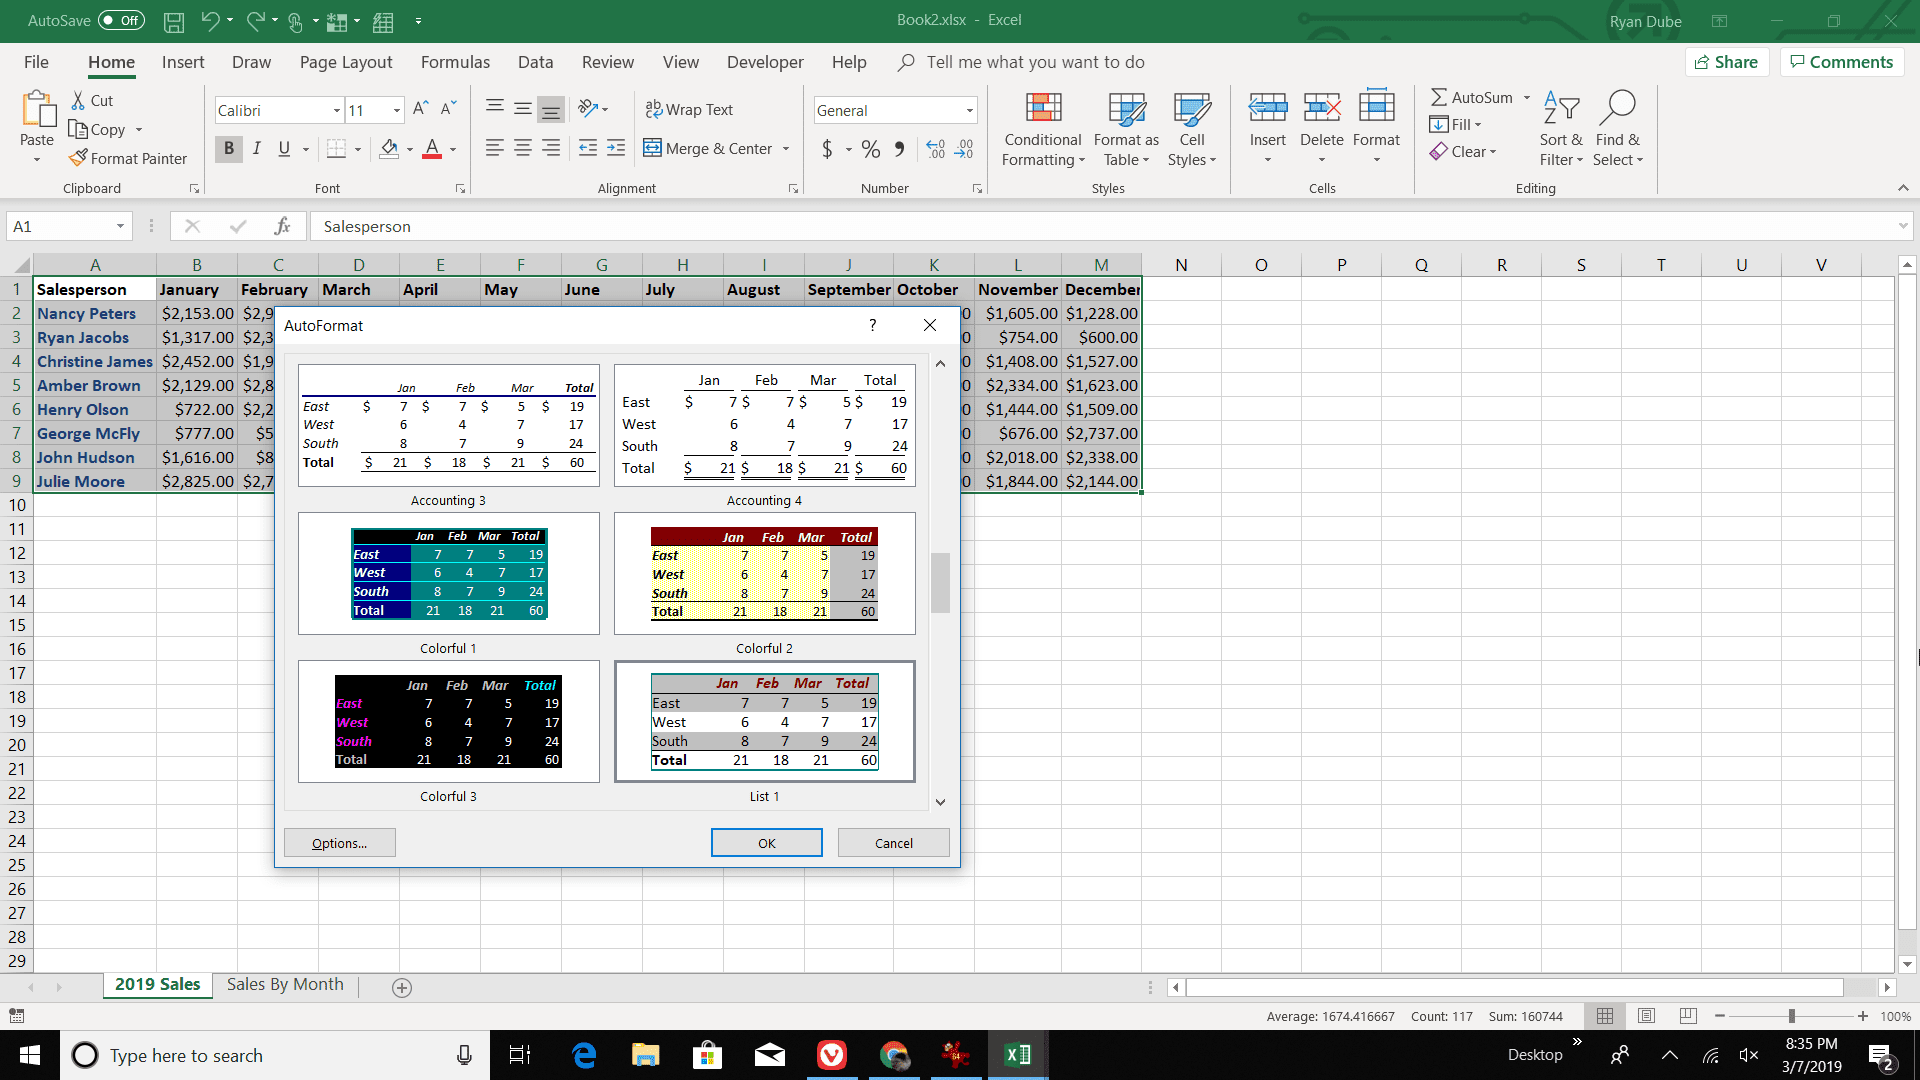Expand the Number format dropdown
This screenshot has height=1080, width=1920.
(x=969, y=109)
